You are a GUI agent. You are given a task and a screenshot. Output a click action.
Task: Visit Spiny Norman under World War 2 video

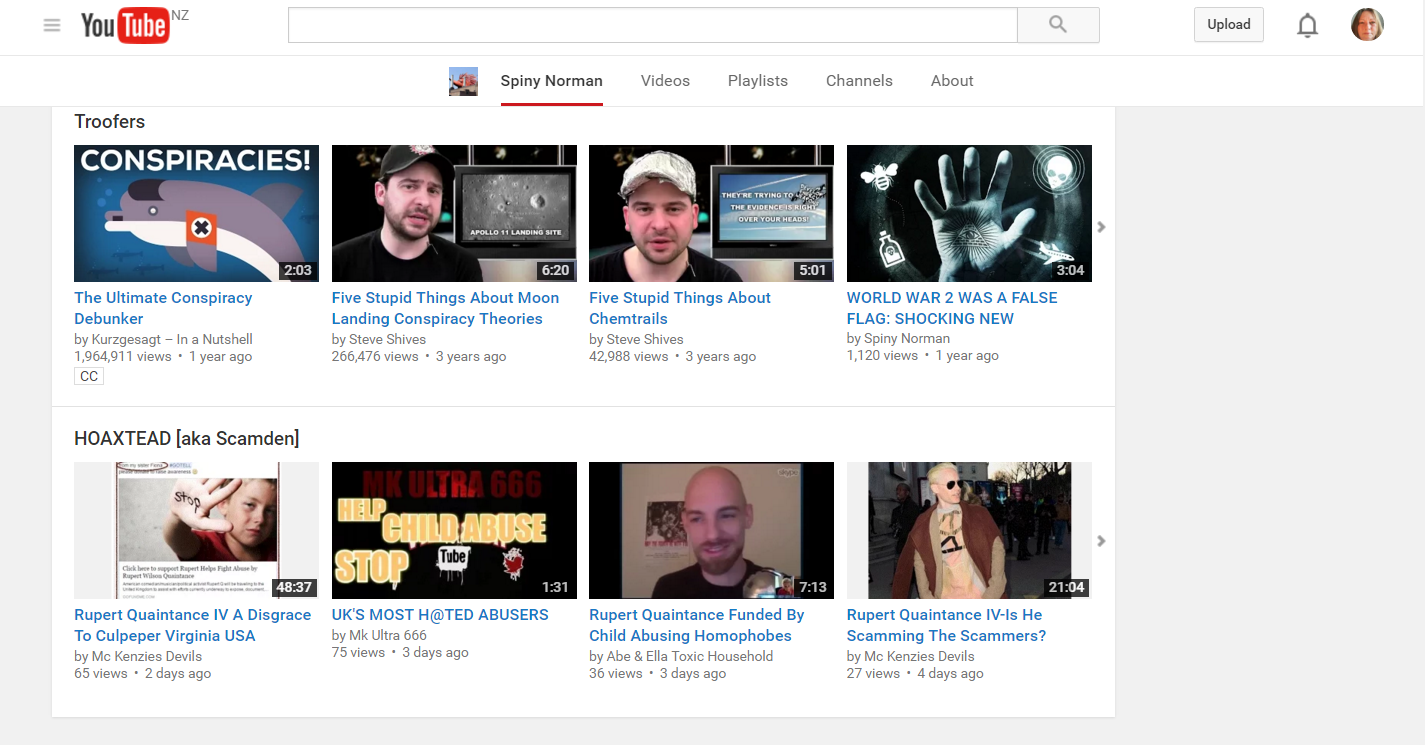(907, 338)
